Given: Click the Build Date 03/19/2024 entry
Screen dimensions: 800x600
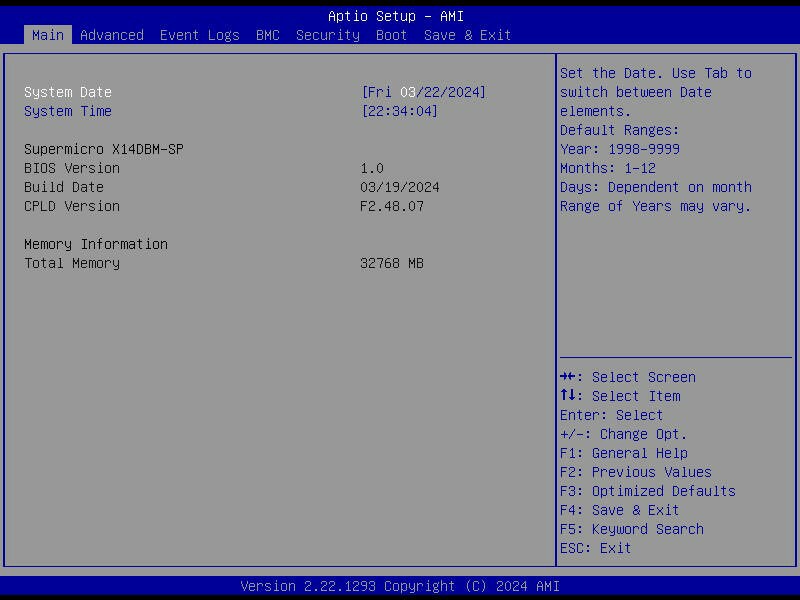Looking at the screenshot, I should (x=399, y=187).
